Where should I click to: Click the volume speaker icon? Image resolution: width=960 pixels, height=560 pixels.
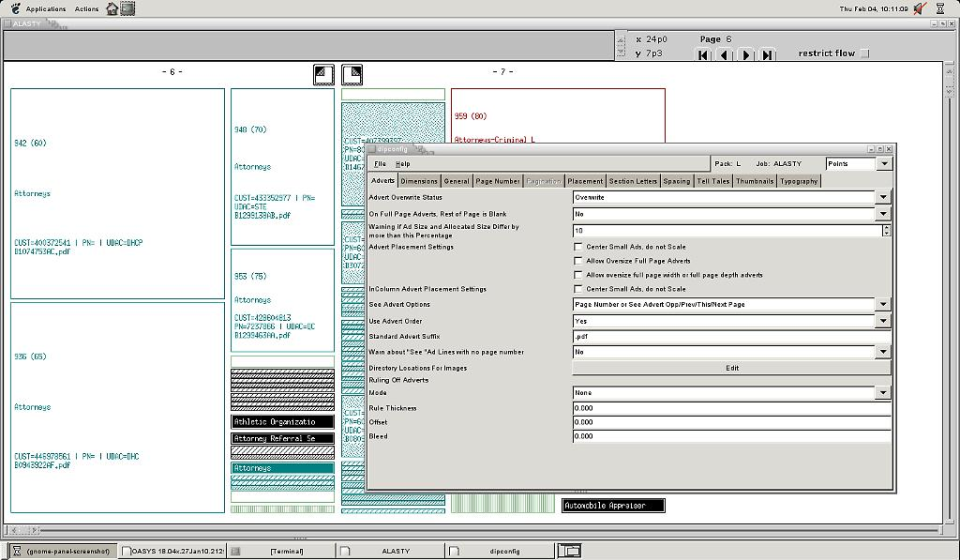(x=919, y=9)
